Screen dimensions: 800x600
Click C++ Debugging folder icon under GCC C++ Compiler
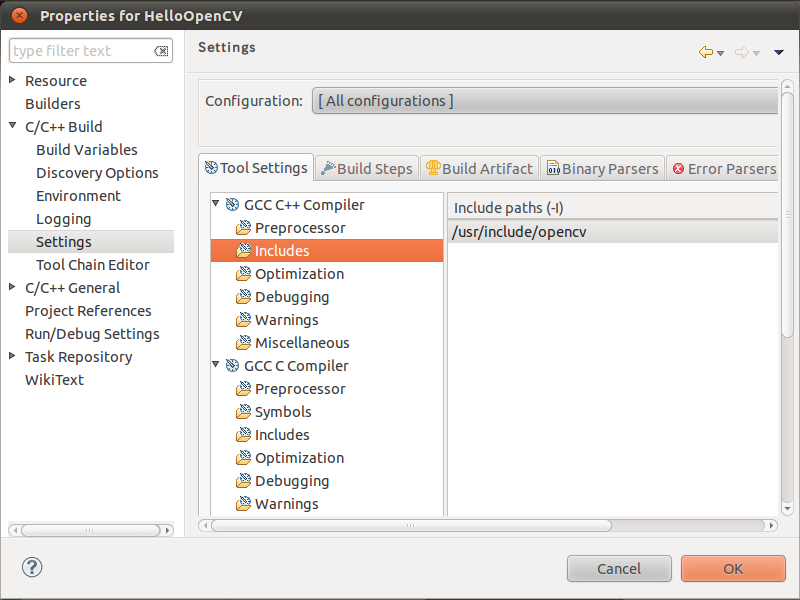243,296
